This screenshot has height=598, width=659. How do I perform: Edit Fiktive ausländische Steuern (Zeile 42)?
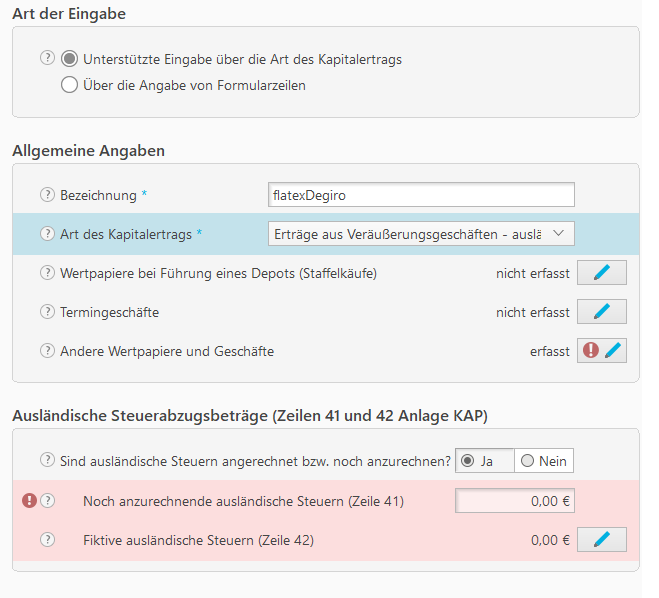tap(601, 540)
